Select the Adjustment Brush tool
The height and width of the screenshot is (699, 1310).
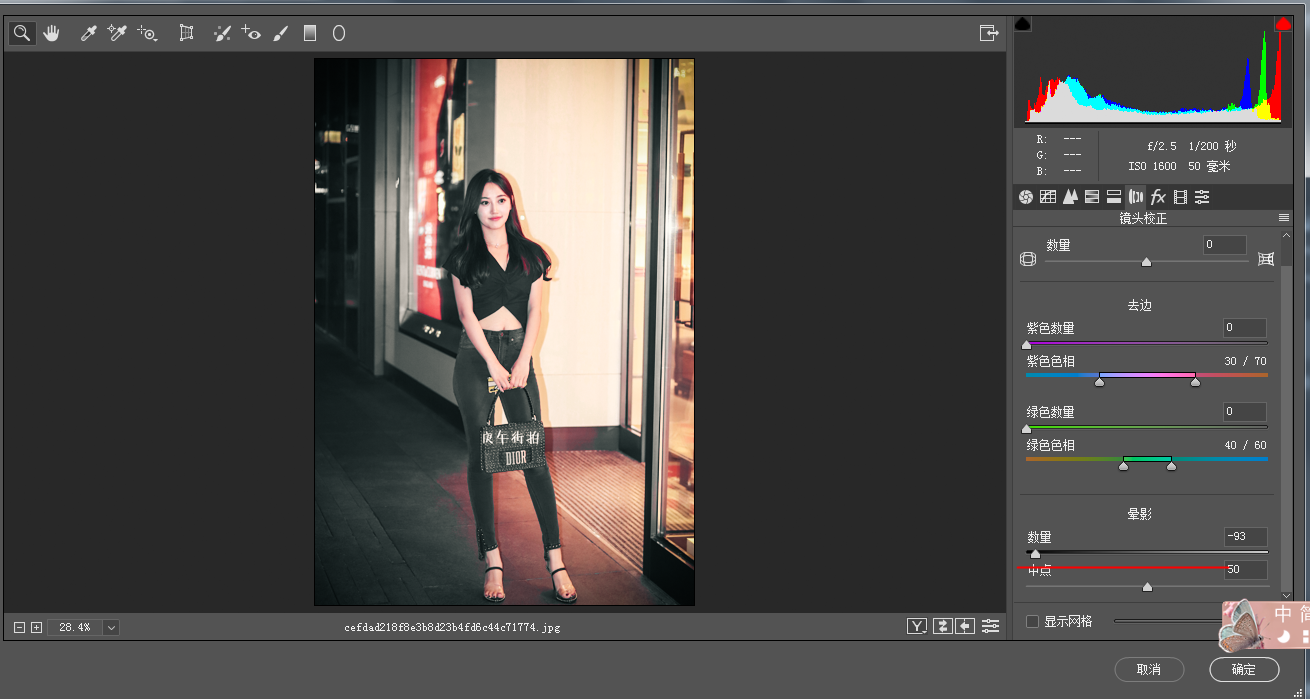click(x=281, y=34)
